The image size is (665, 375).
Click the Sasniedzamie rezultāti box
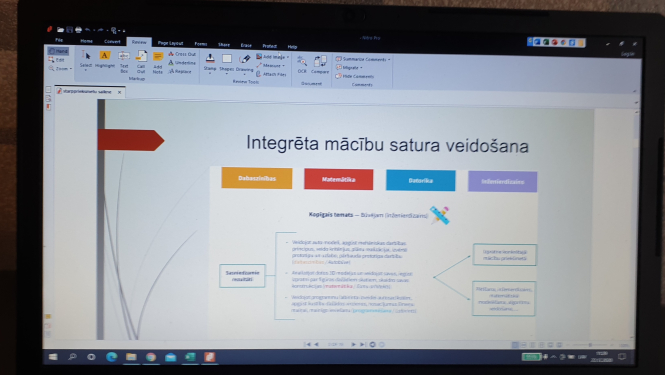point(242,276)
